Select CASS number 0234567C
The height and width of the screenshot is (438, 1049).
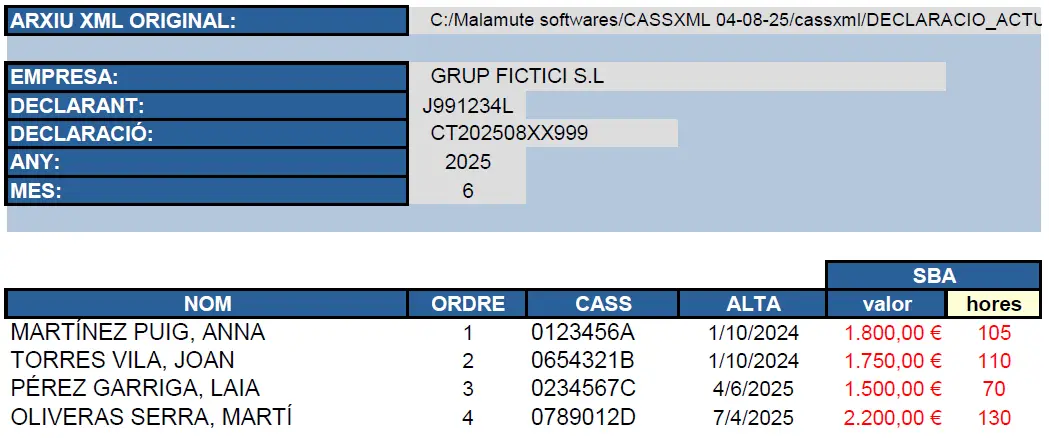[x=582, y=390]
